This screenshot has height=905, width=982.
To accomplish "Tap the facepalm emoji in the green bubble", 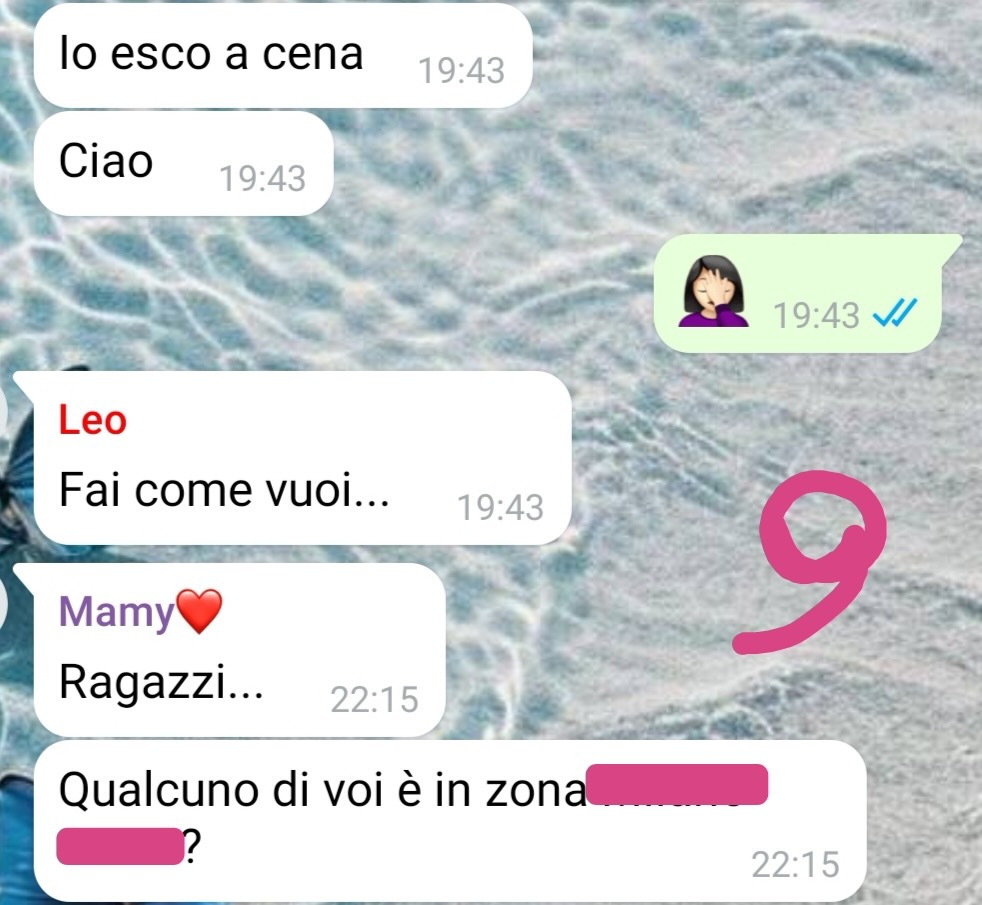I will point(713,291).
